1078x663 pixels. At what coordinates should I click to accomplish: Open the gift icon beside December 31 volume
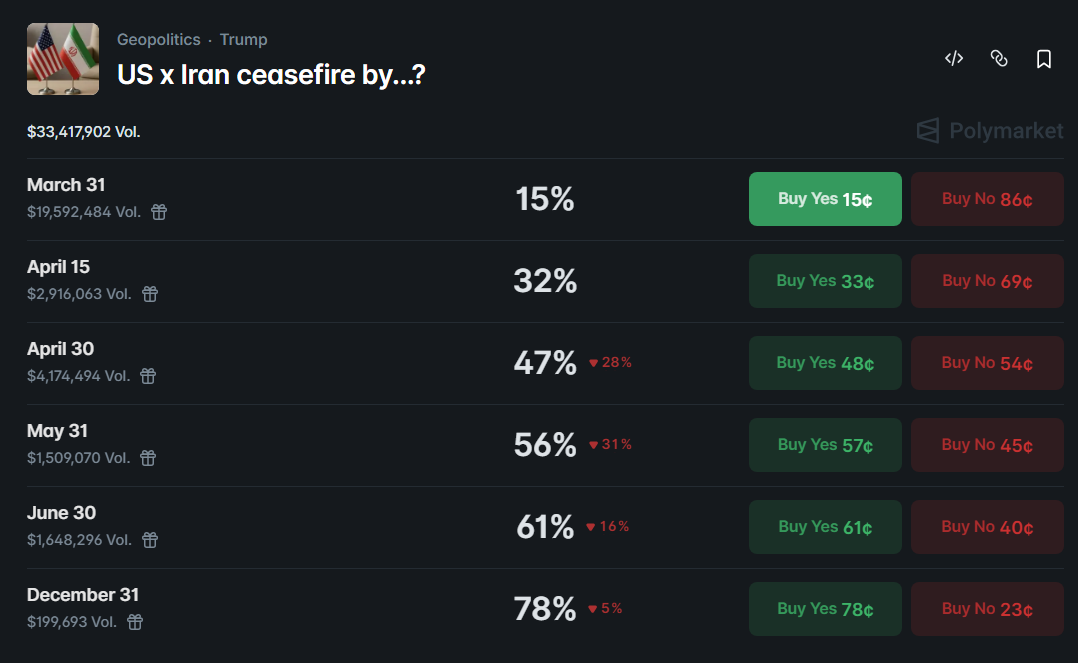pyautogui.click(x=137, y=621)
